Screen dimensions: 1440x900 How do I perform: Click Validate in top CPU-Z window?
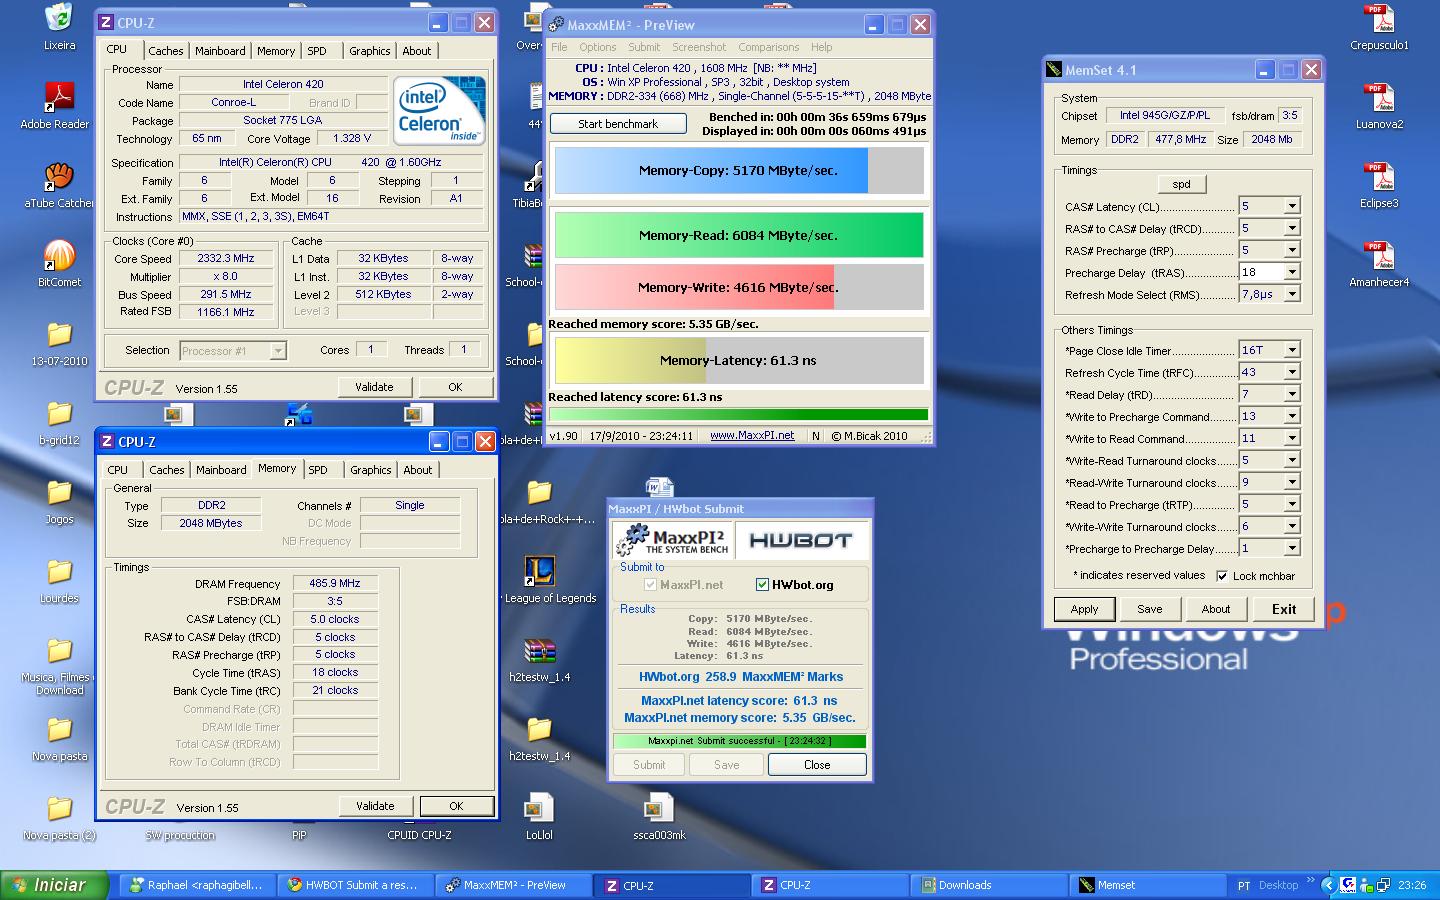(374, 387)
